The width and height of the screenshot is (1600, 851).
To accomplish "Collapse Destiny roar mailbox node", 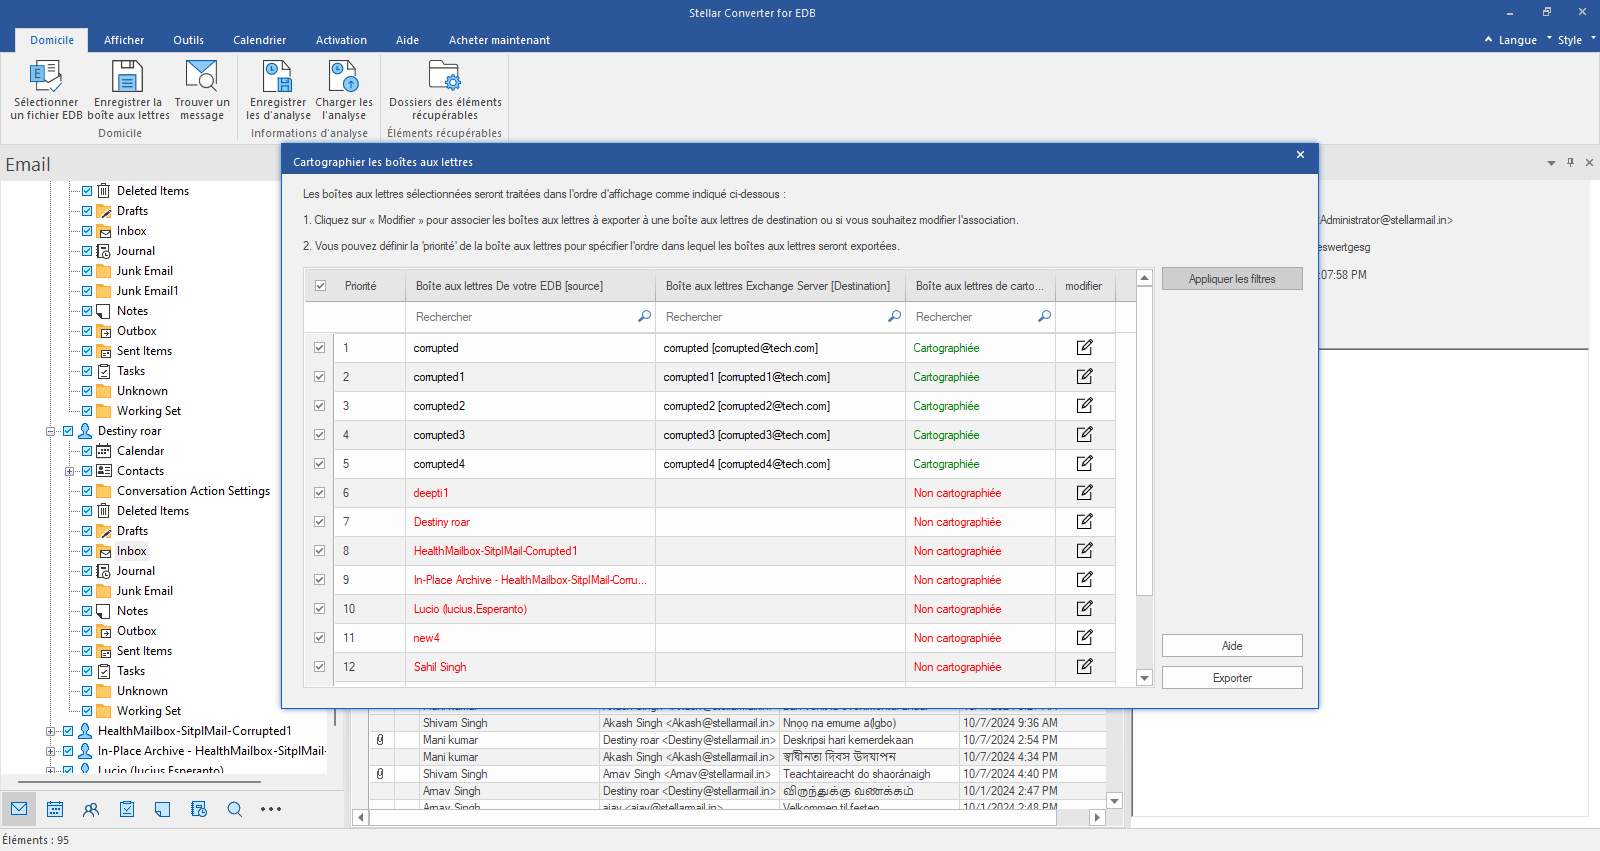I will pyautogui.click(x=50, y=431).
